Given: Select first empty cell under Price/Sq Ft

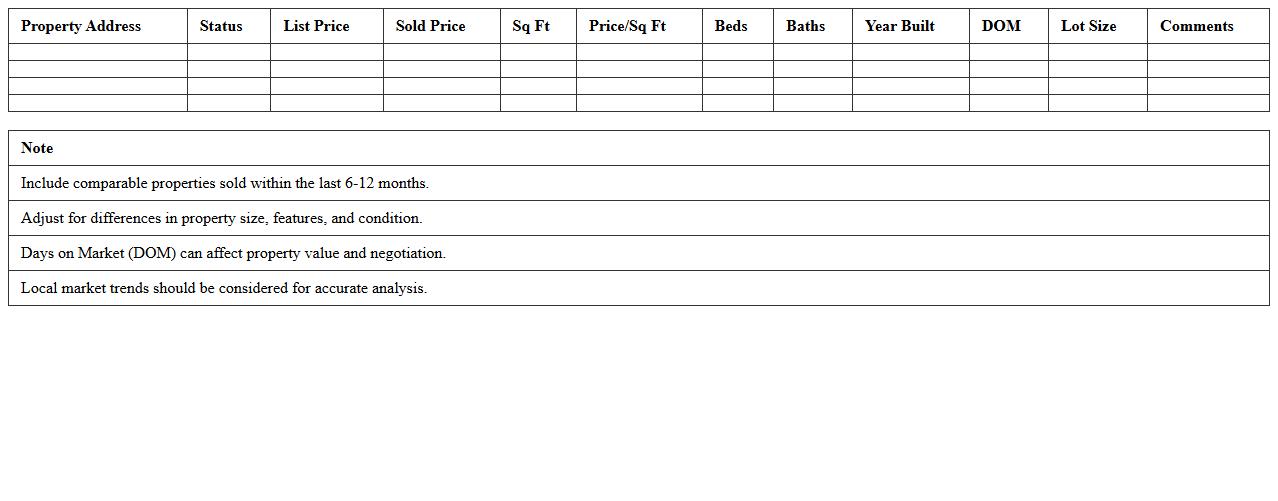Looking at the screenshot, I should point(639,52).
